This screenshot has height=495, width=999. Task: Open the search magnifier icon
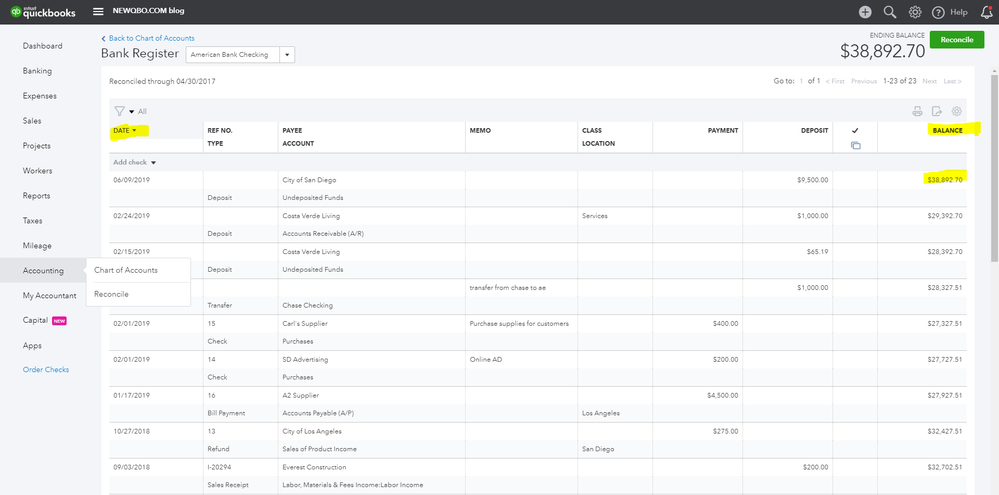point(890,12)
